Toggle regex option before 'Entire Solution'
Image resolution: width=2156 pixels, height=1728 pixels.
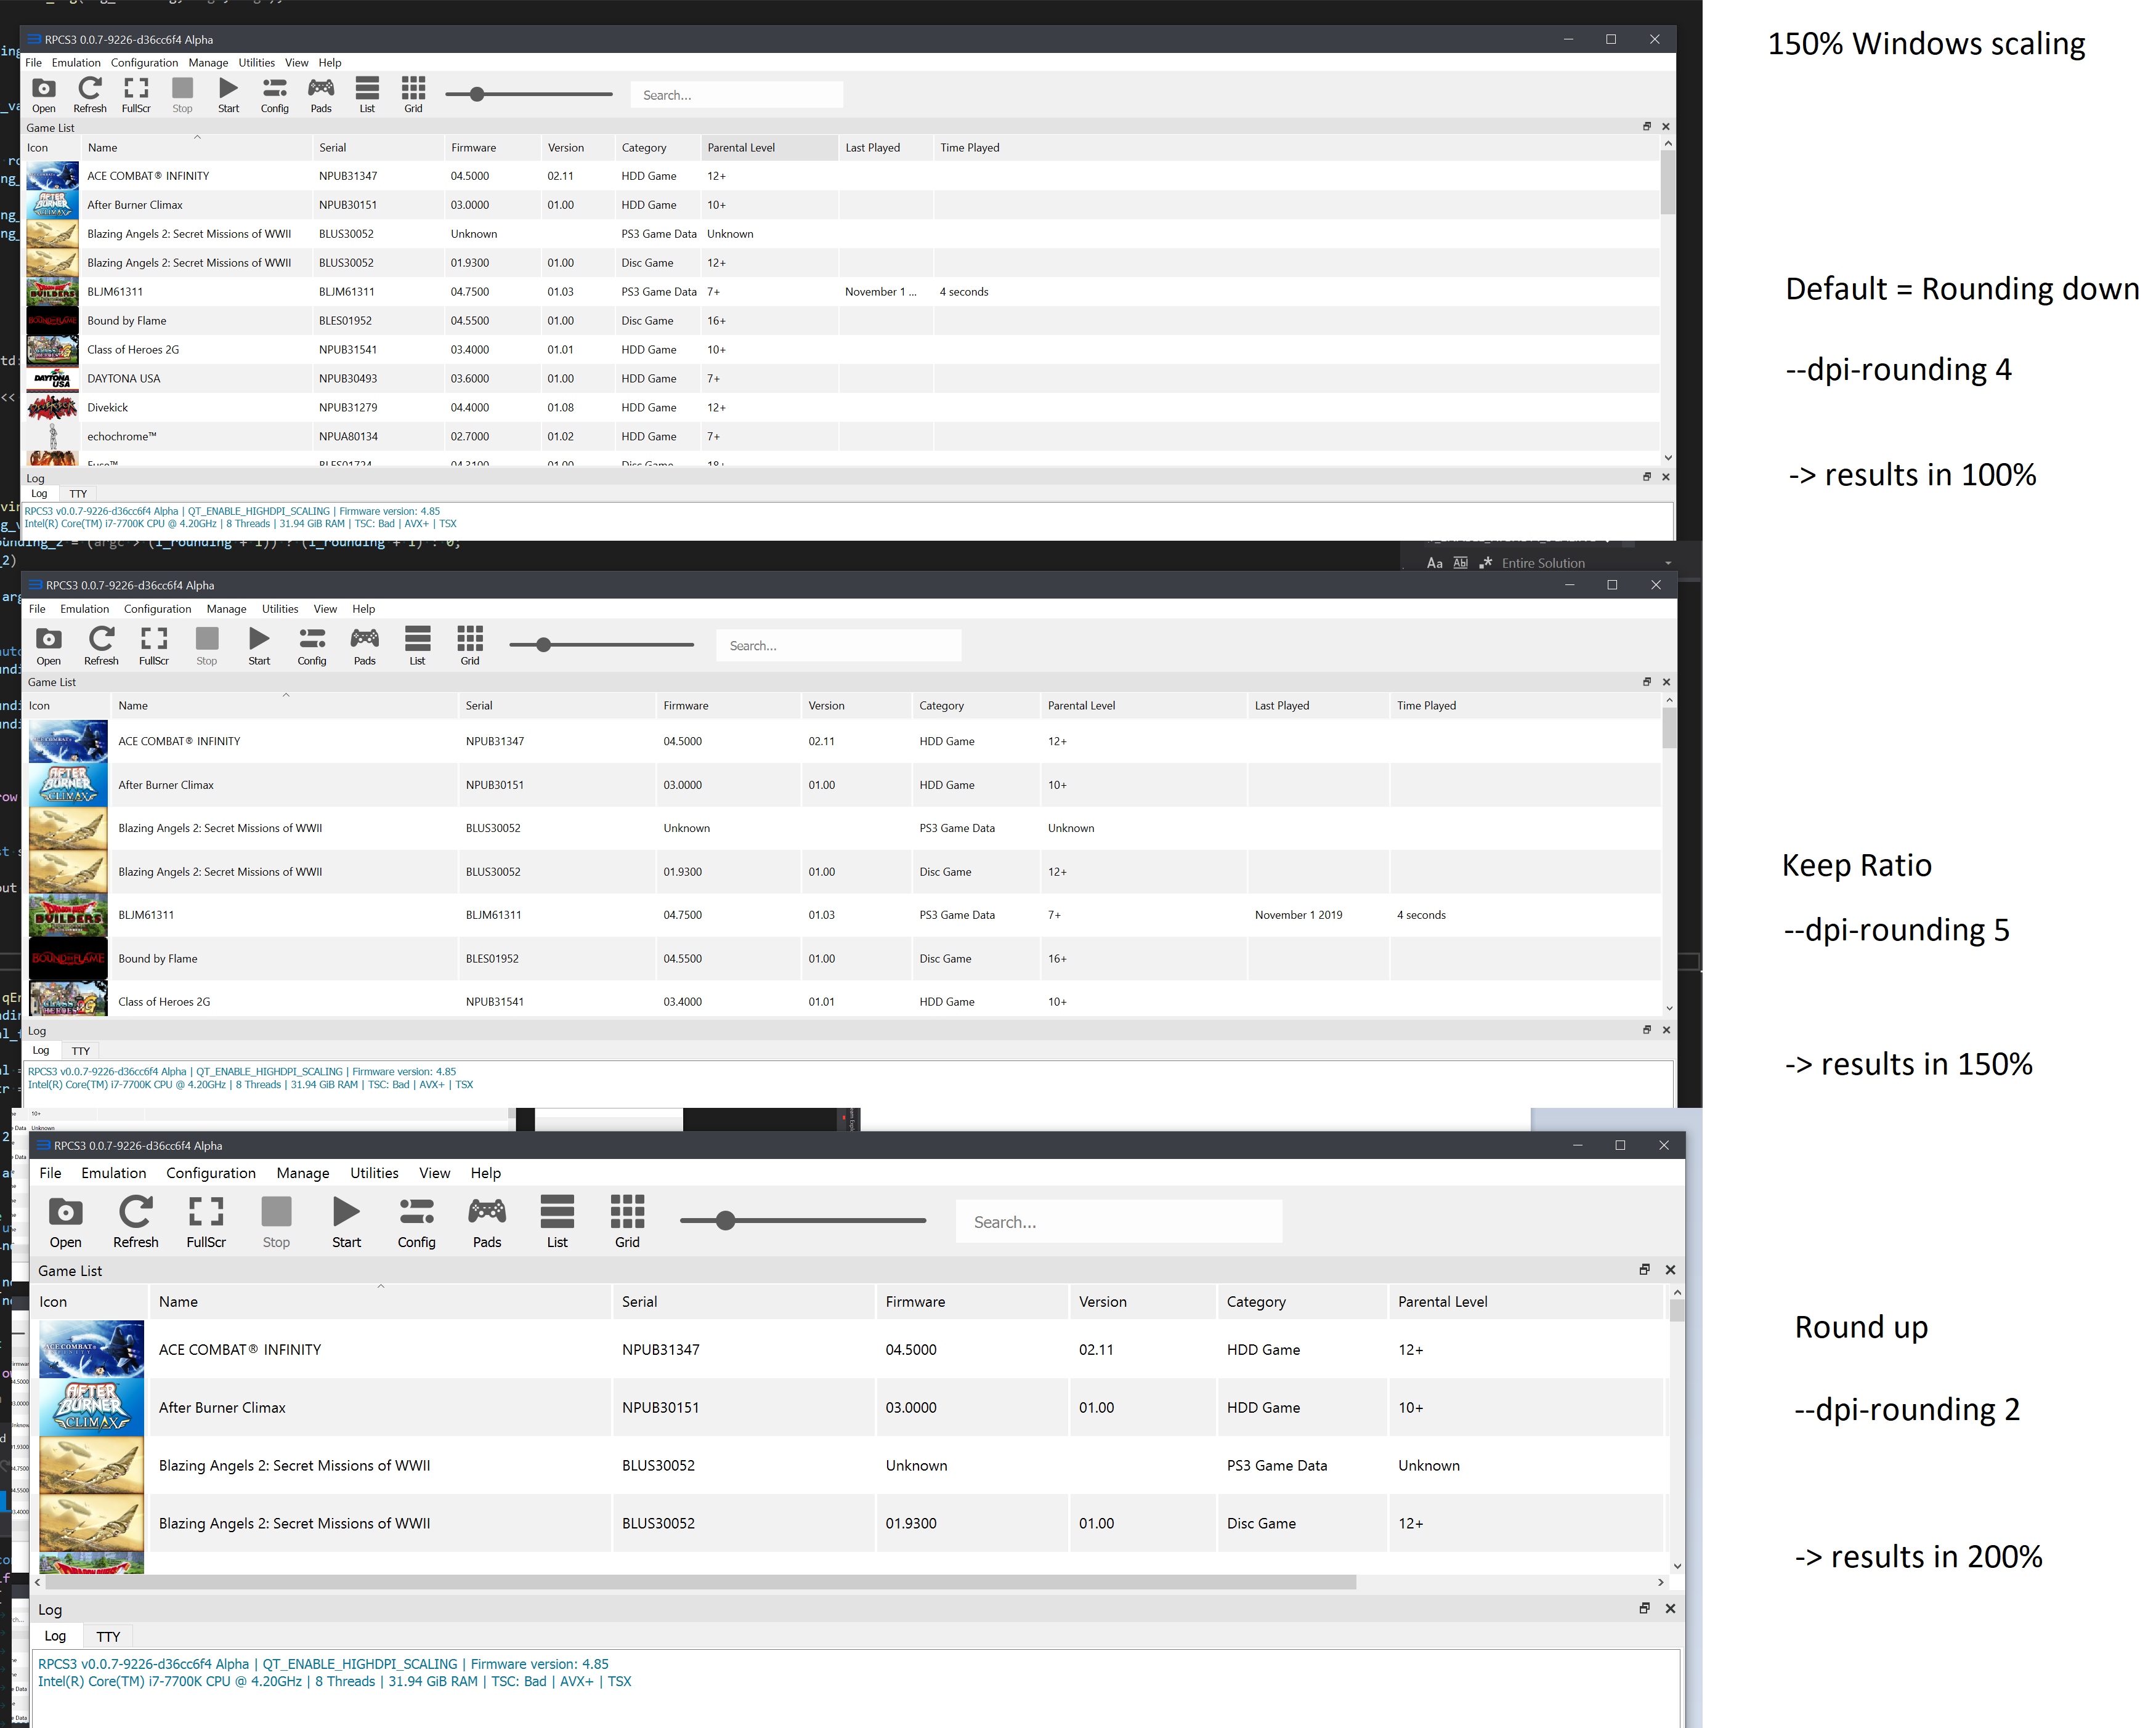[1486, 563]
